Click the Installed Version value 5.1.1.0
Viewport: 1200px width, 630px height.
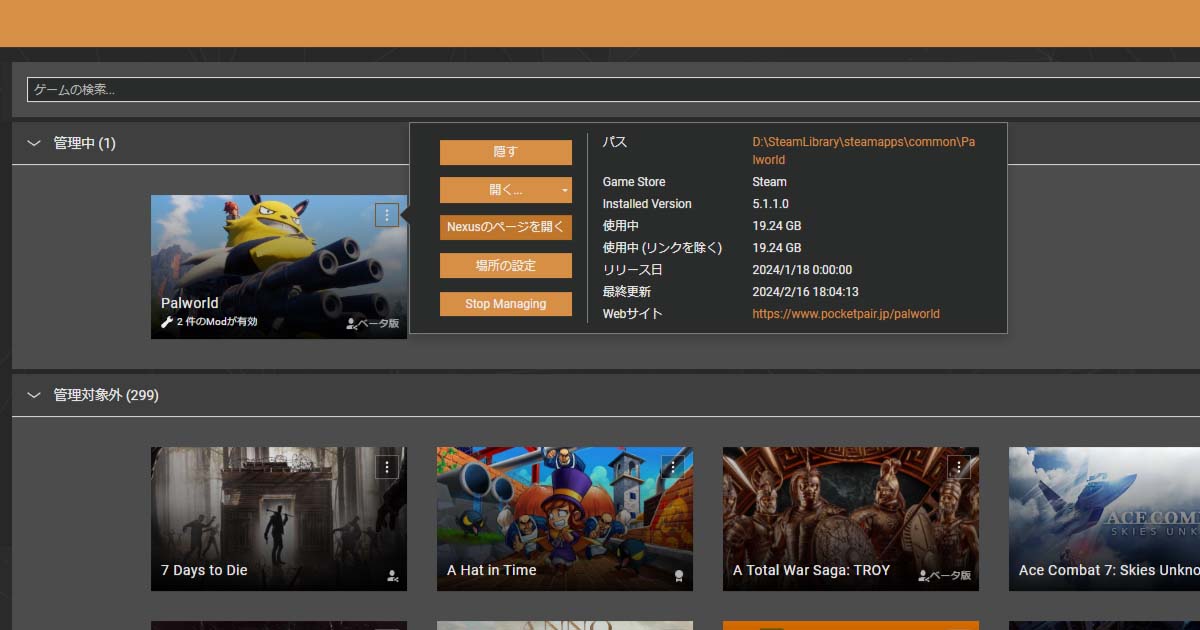770,204
